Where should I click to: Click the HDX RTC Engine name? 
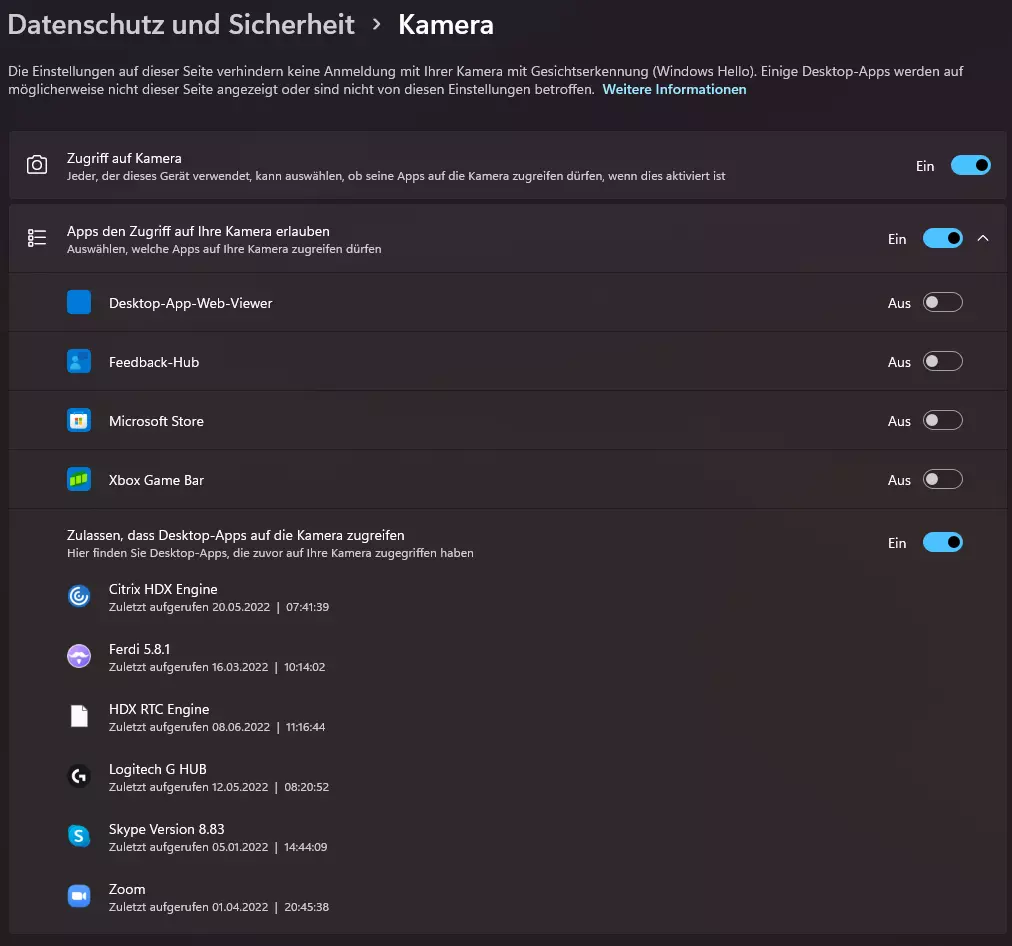coord(159,709)
